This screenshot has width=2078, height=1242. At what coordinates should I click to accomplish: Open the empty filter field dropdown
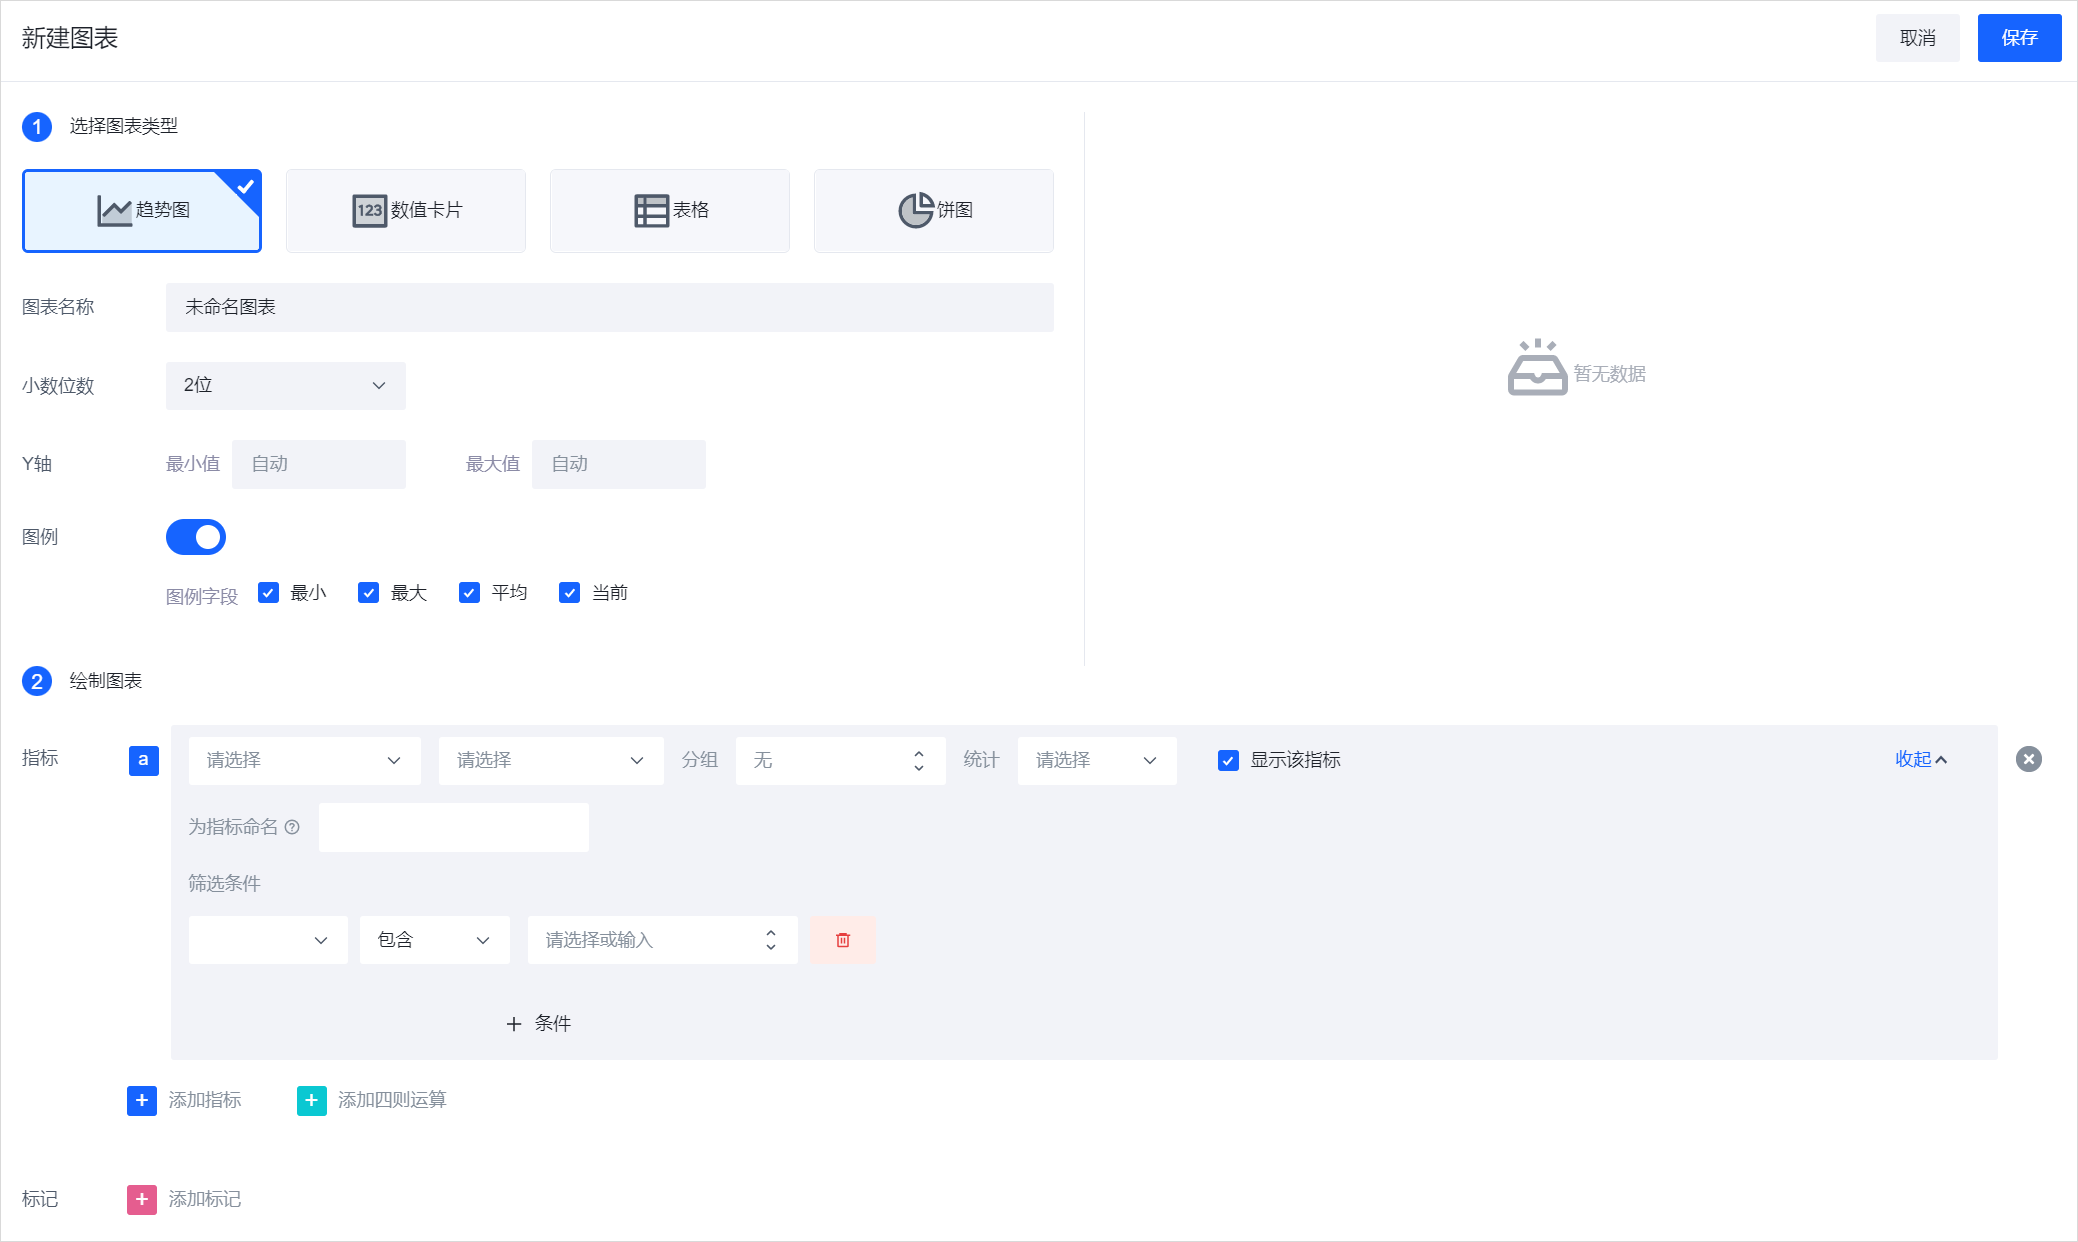pos(268,940)
